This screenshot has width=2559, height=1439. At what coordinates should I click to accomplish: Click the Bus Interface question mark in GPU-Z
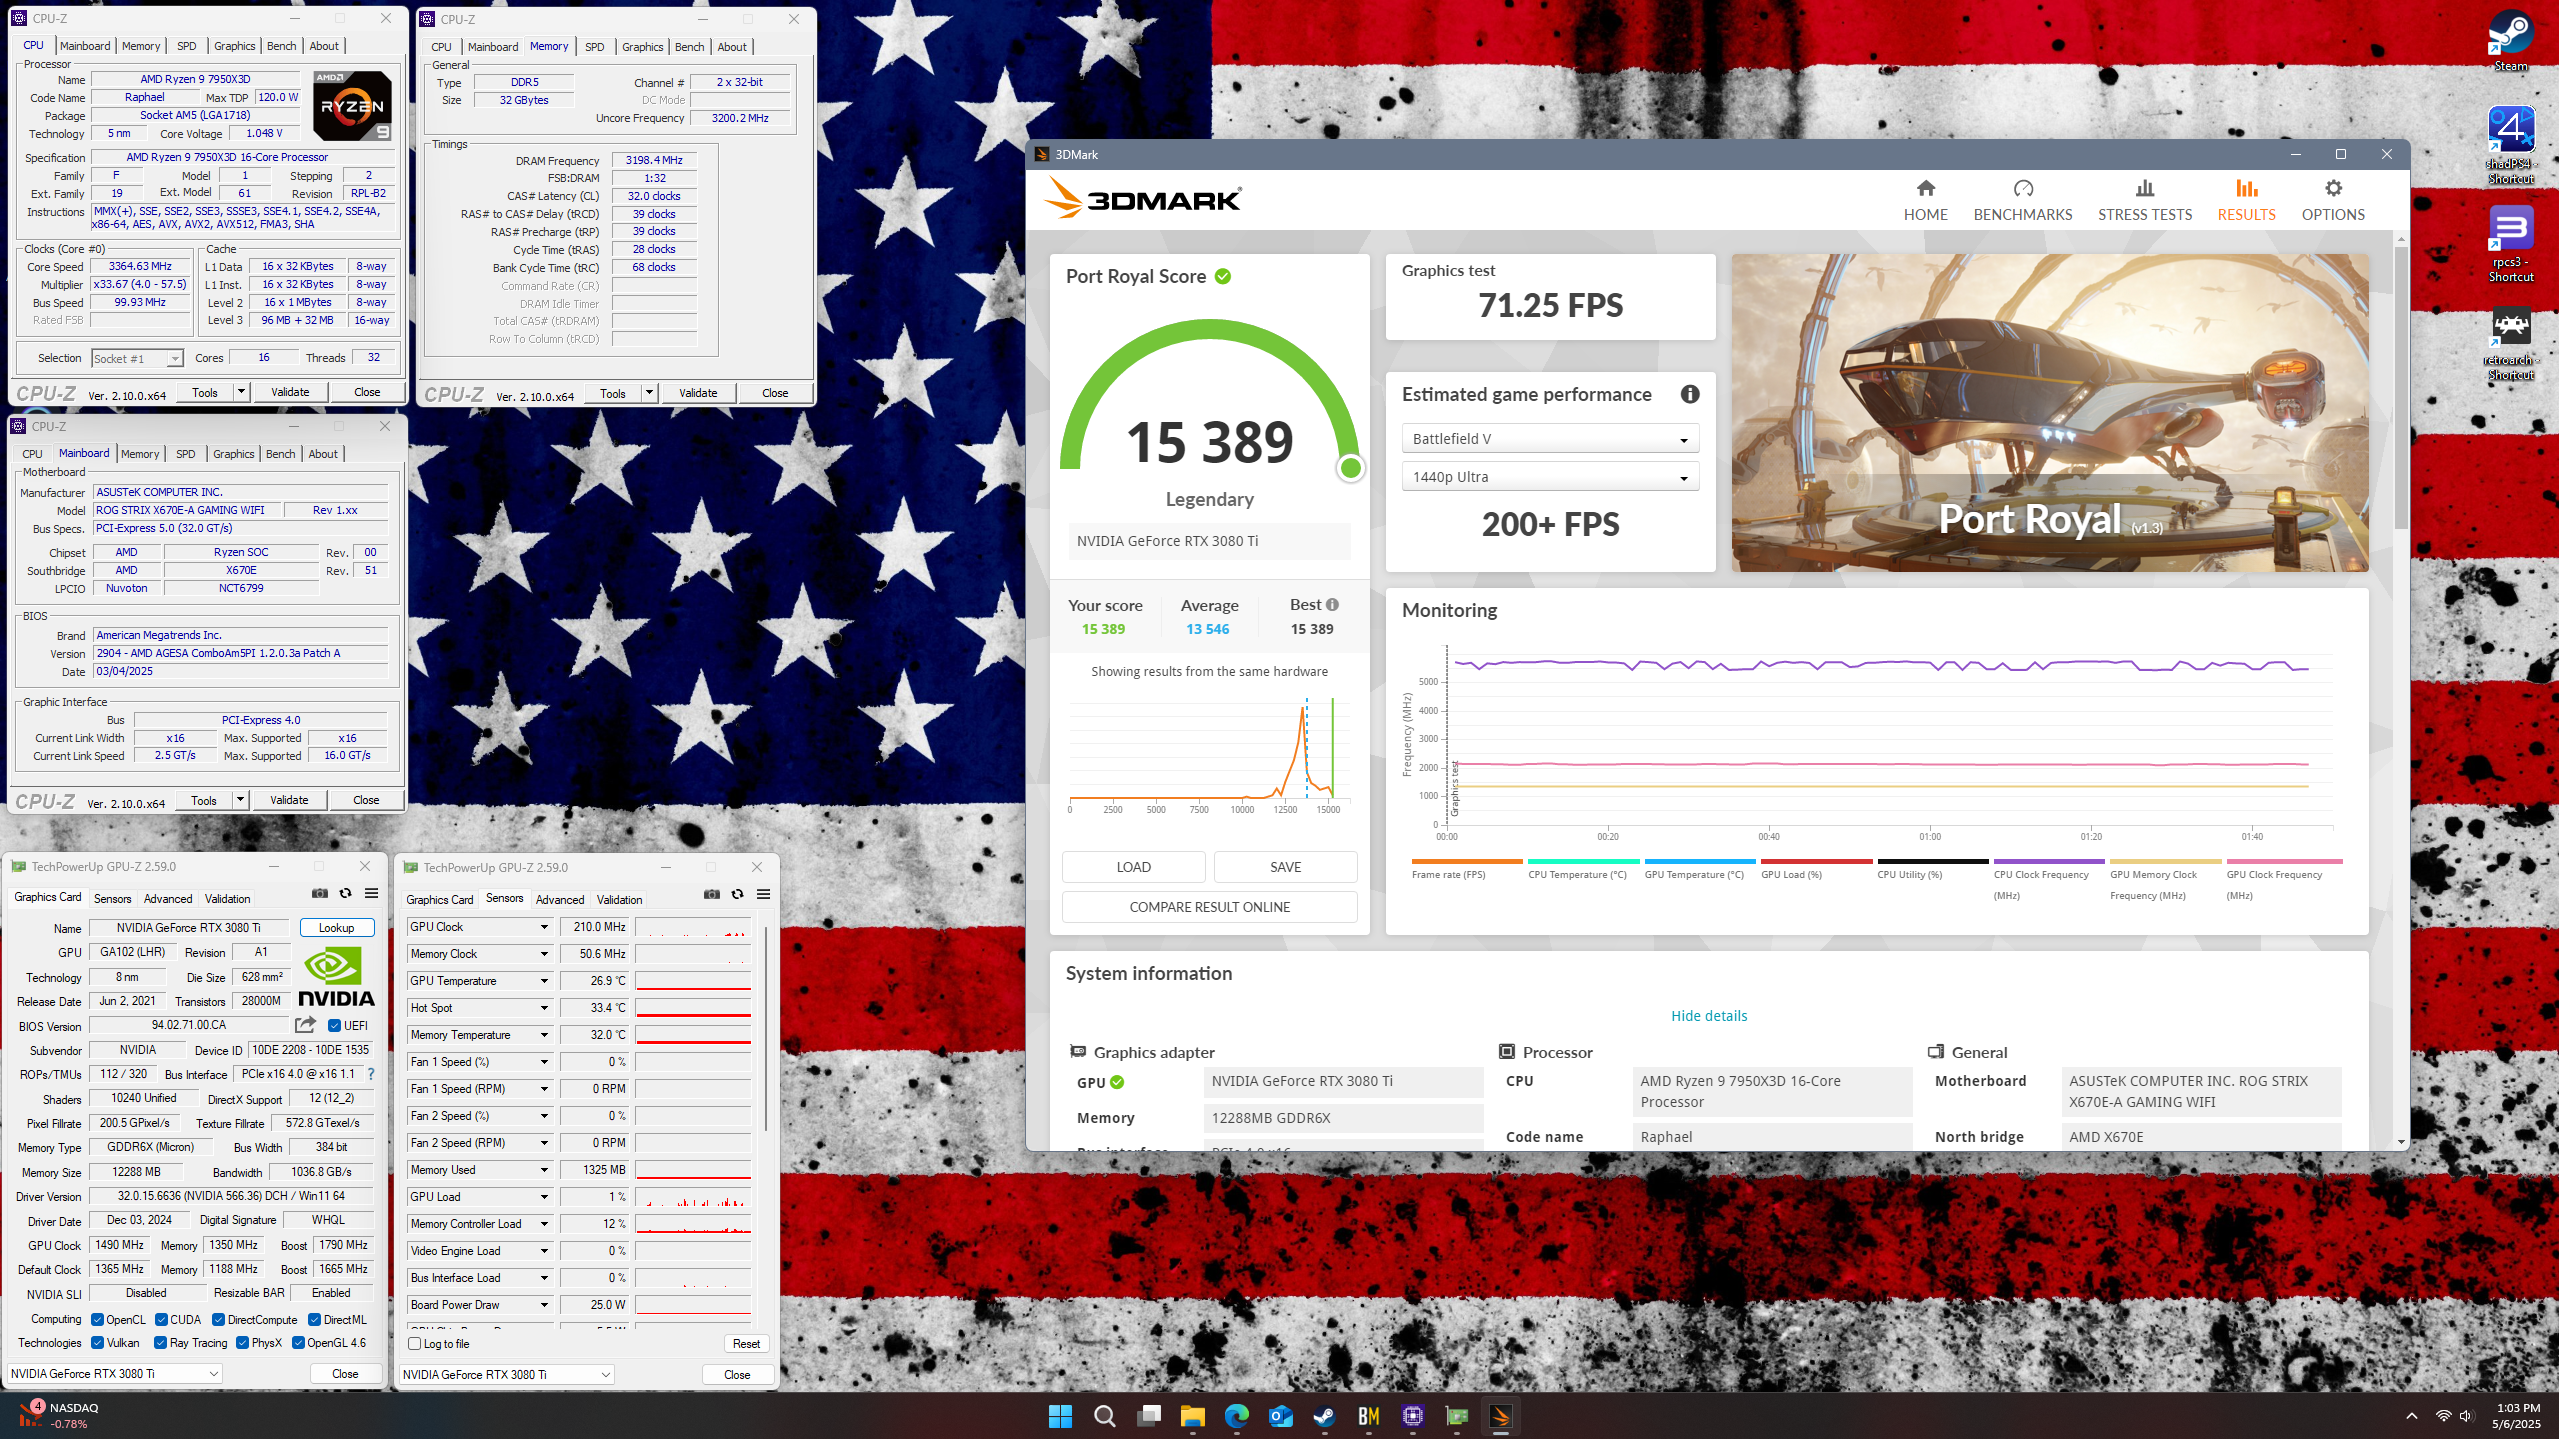371,1074
